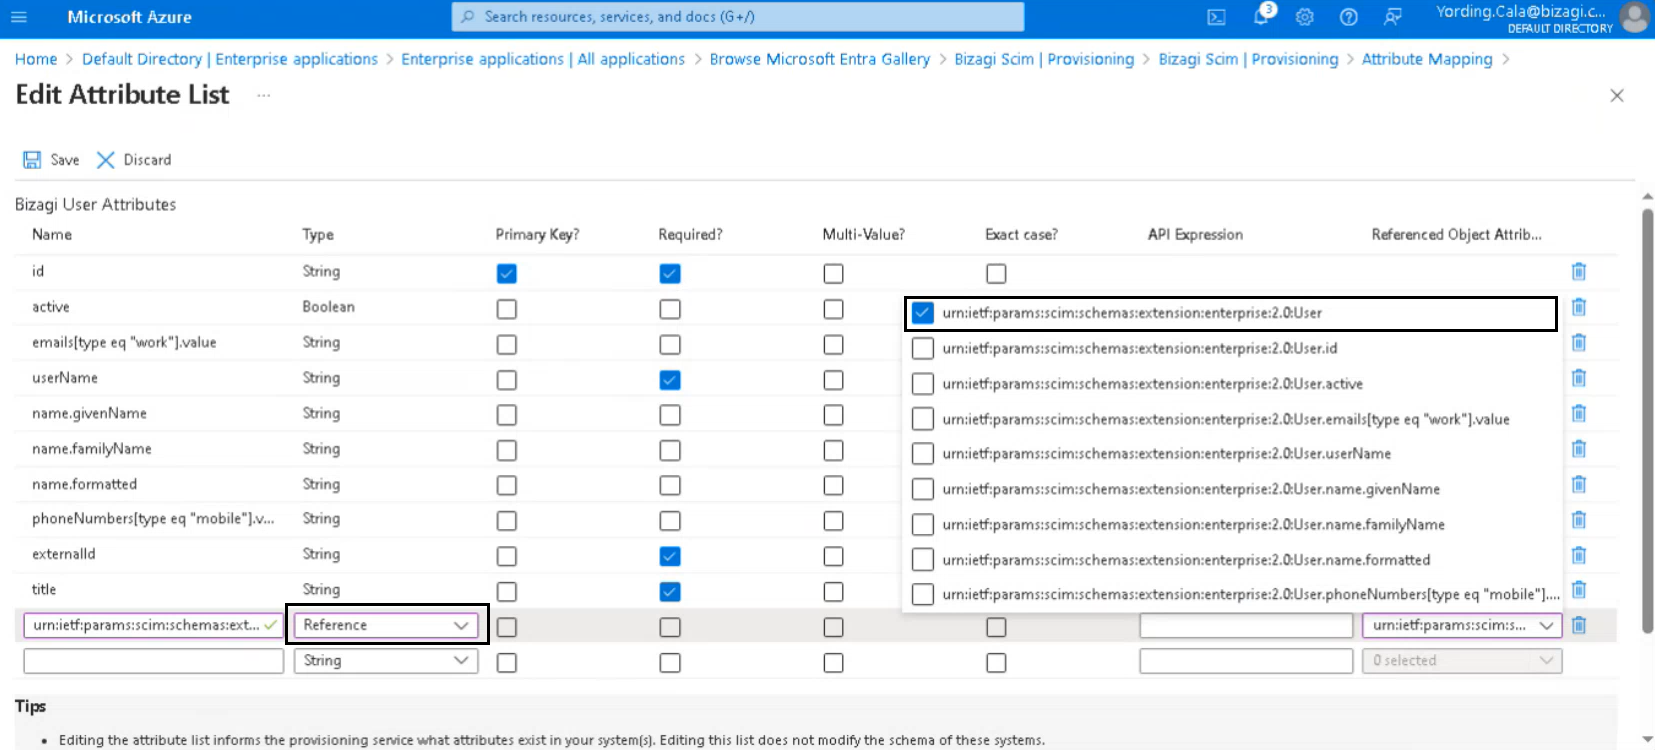Check the enterprise:2.0:User.active option
Image resolution: width=1655 pixels, height=750 pixels.
923,384
